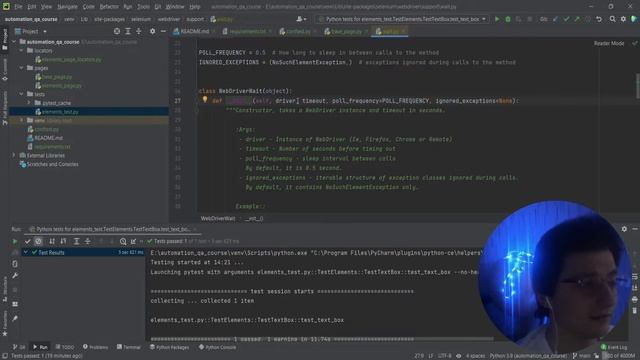Collapse Test Results tree node
The height and width of the screenshot is (360, 640).
tap(26, 253)
